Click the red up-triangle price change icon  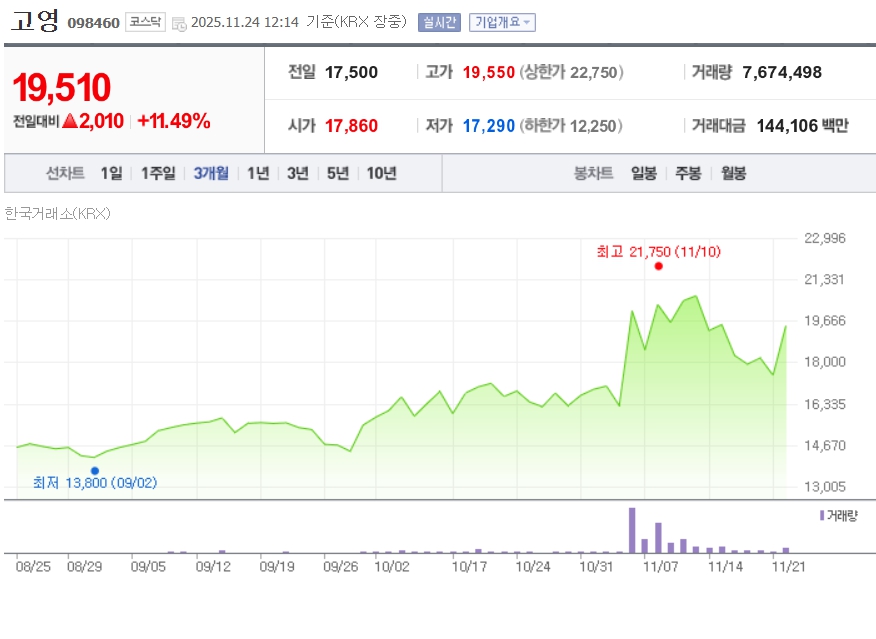[x=70, y=122]
